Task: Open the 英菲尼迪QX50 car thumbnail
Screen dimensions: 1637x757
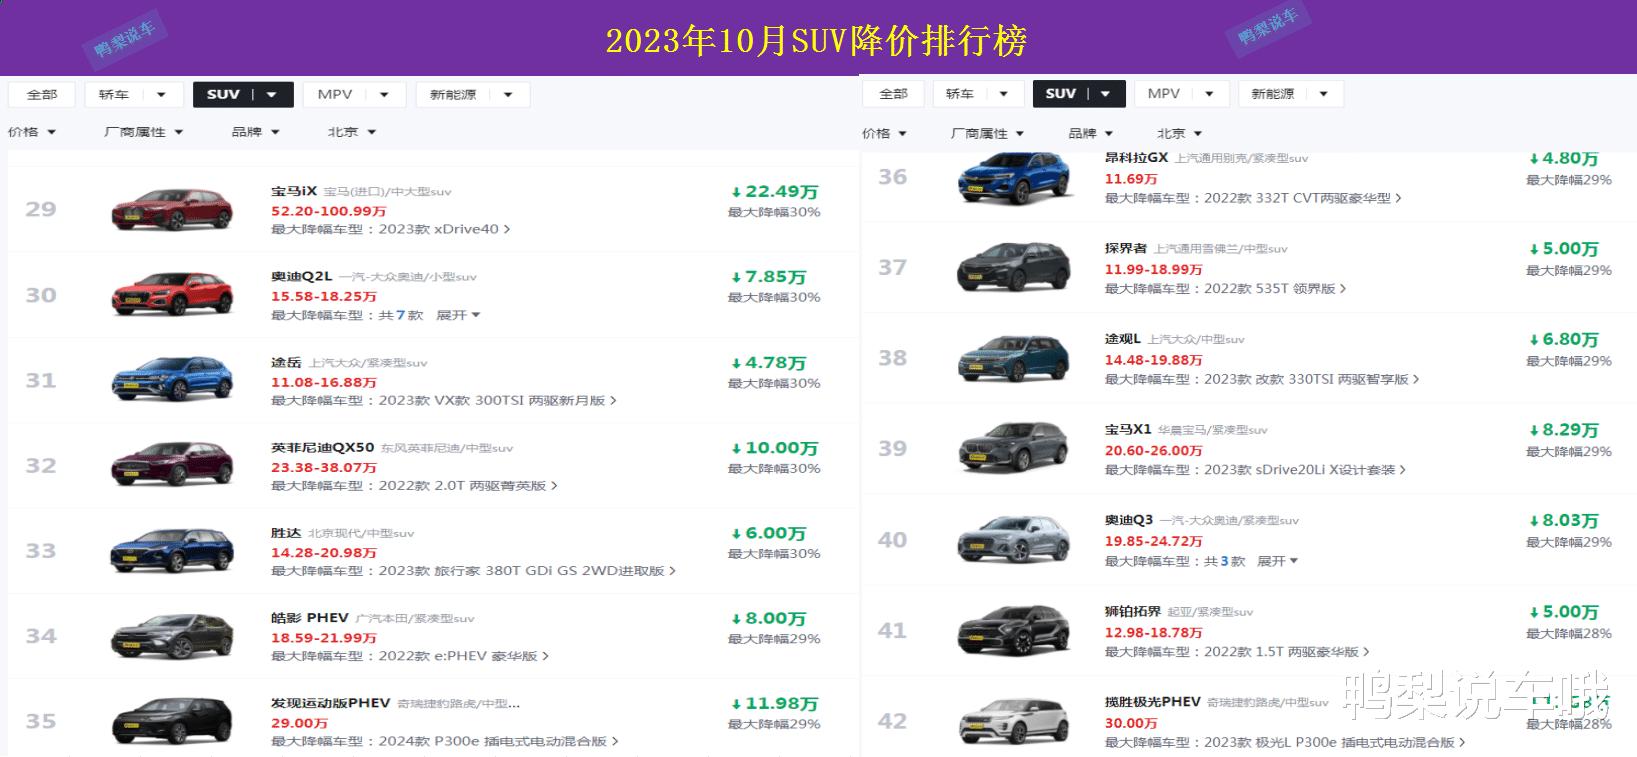Action: [172, 465]
